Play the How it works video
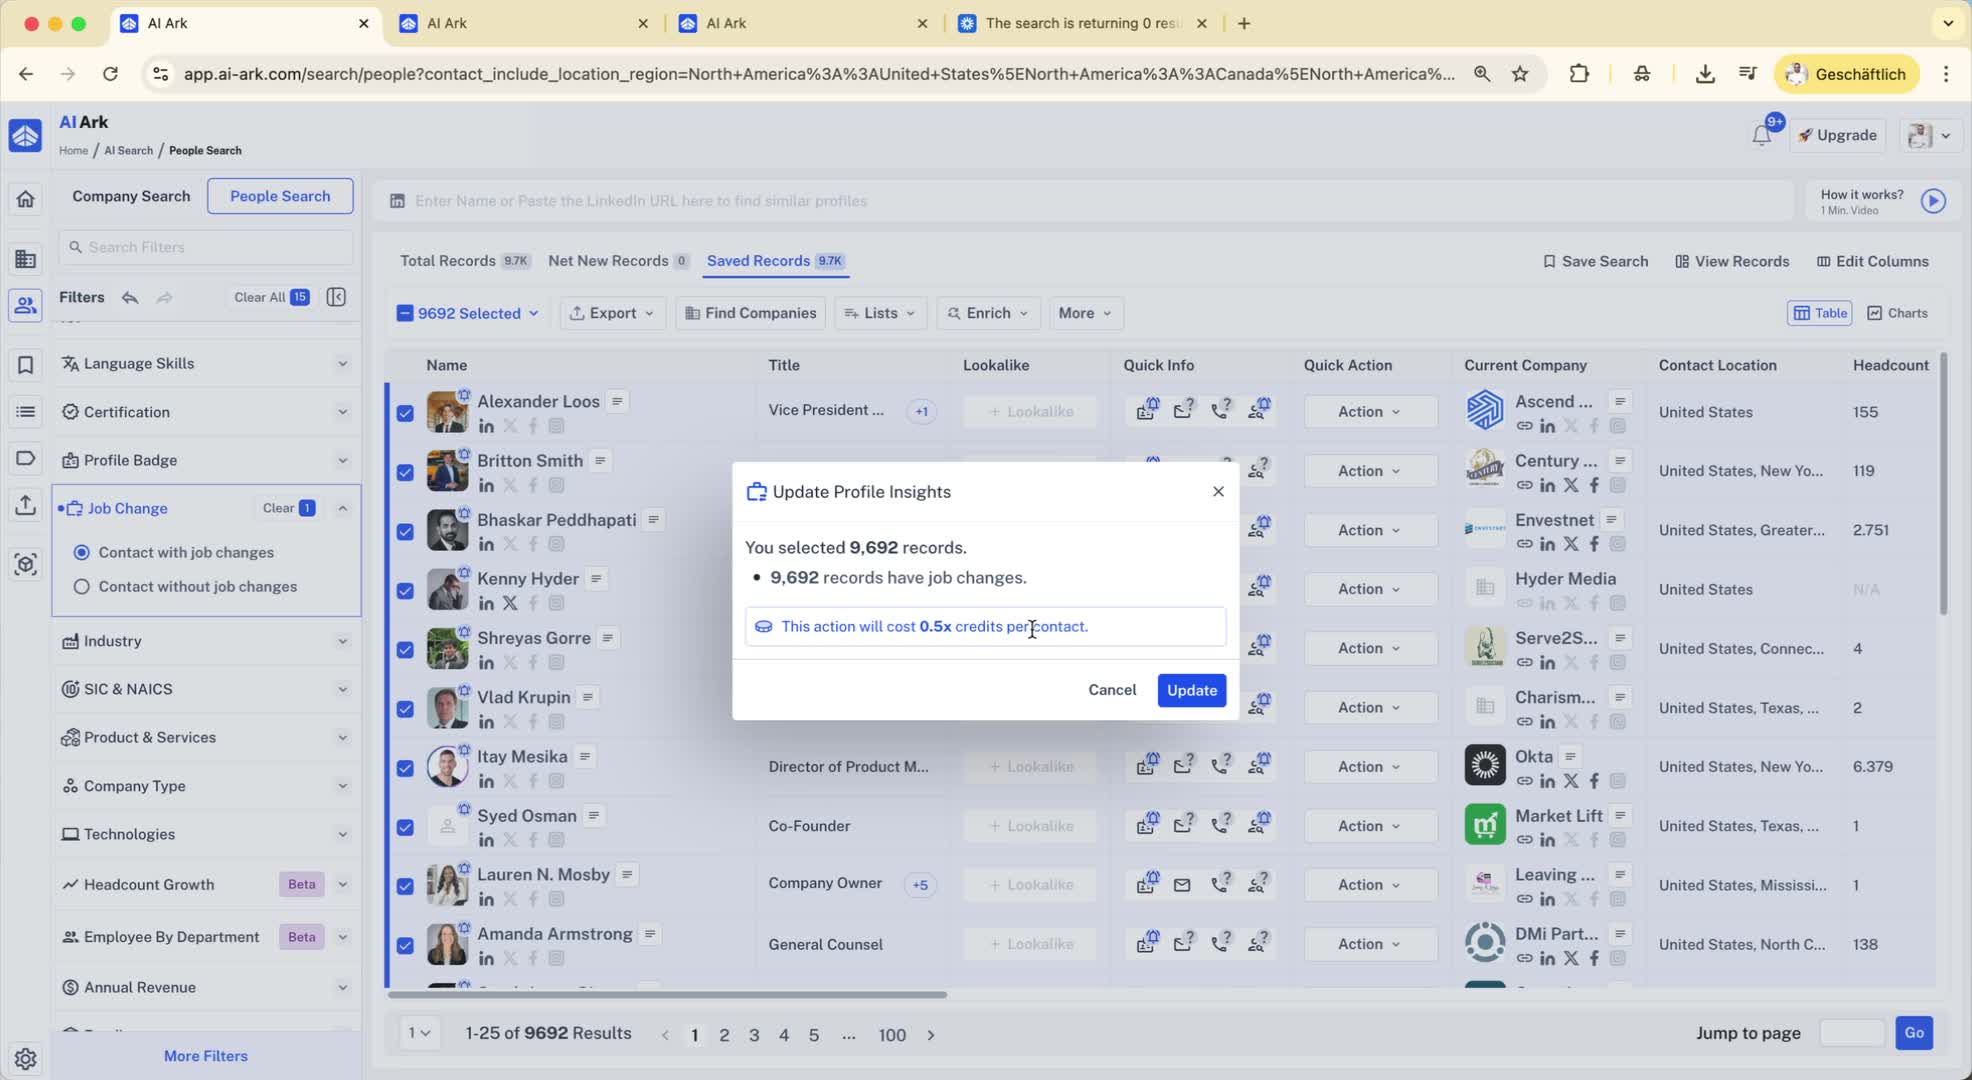Screen dimensions: 1972x1080 click(1932, 201)
